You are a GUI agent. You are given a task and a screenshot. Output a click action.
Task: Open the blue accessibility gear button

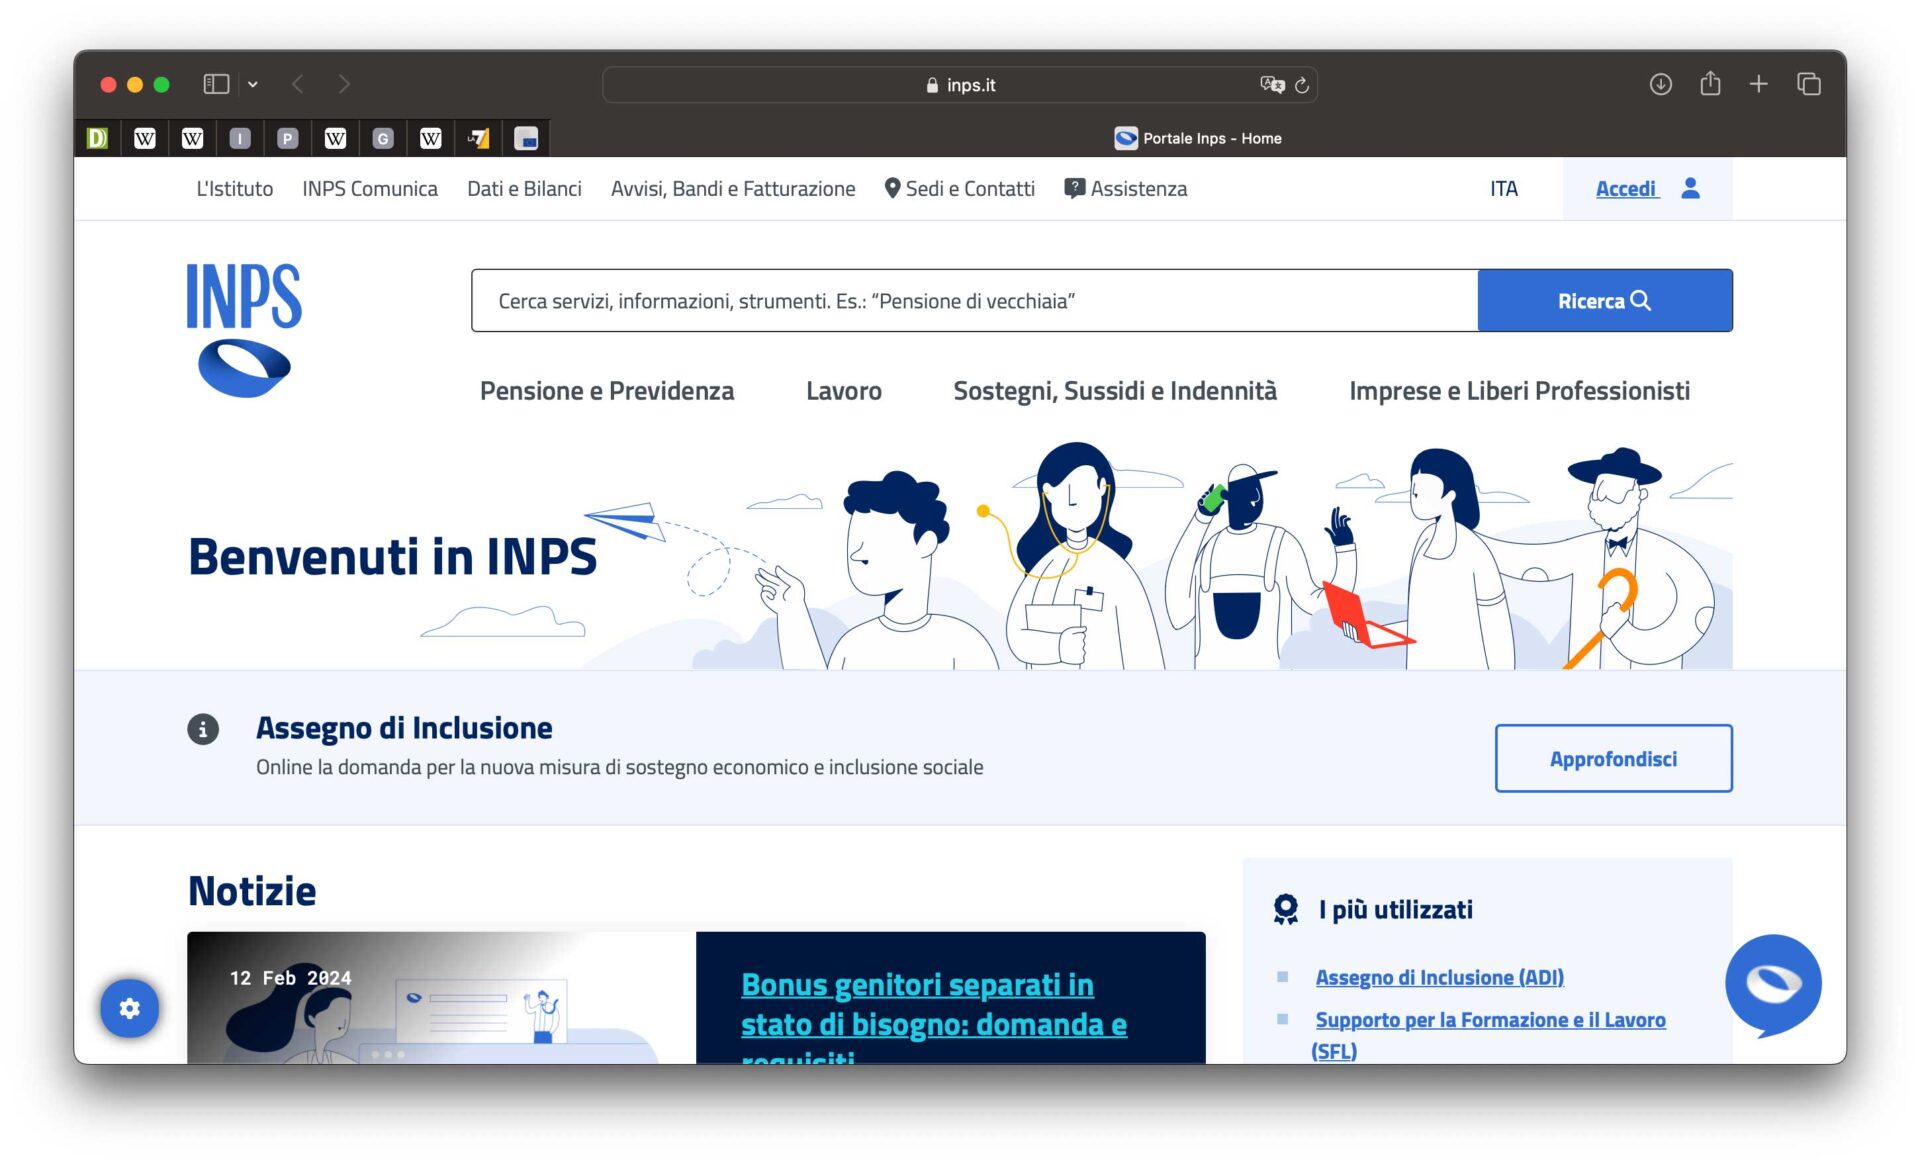(129, 1009)
